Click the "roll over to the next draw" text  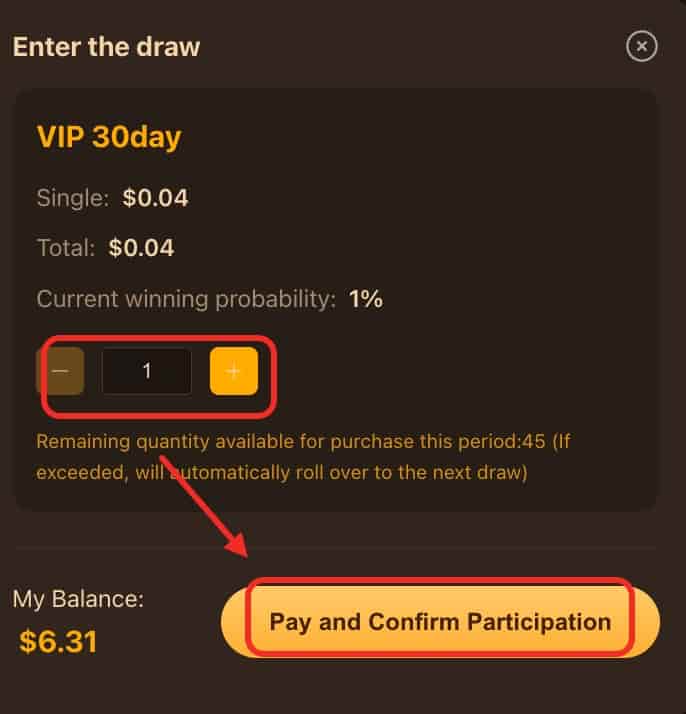pyautogui.click(x=420, y=472)
